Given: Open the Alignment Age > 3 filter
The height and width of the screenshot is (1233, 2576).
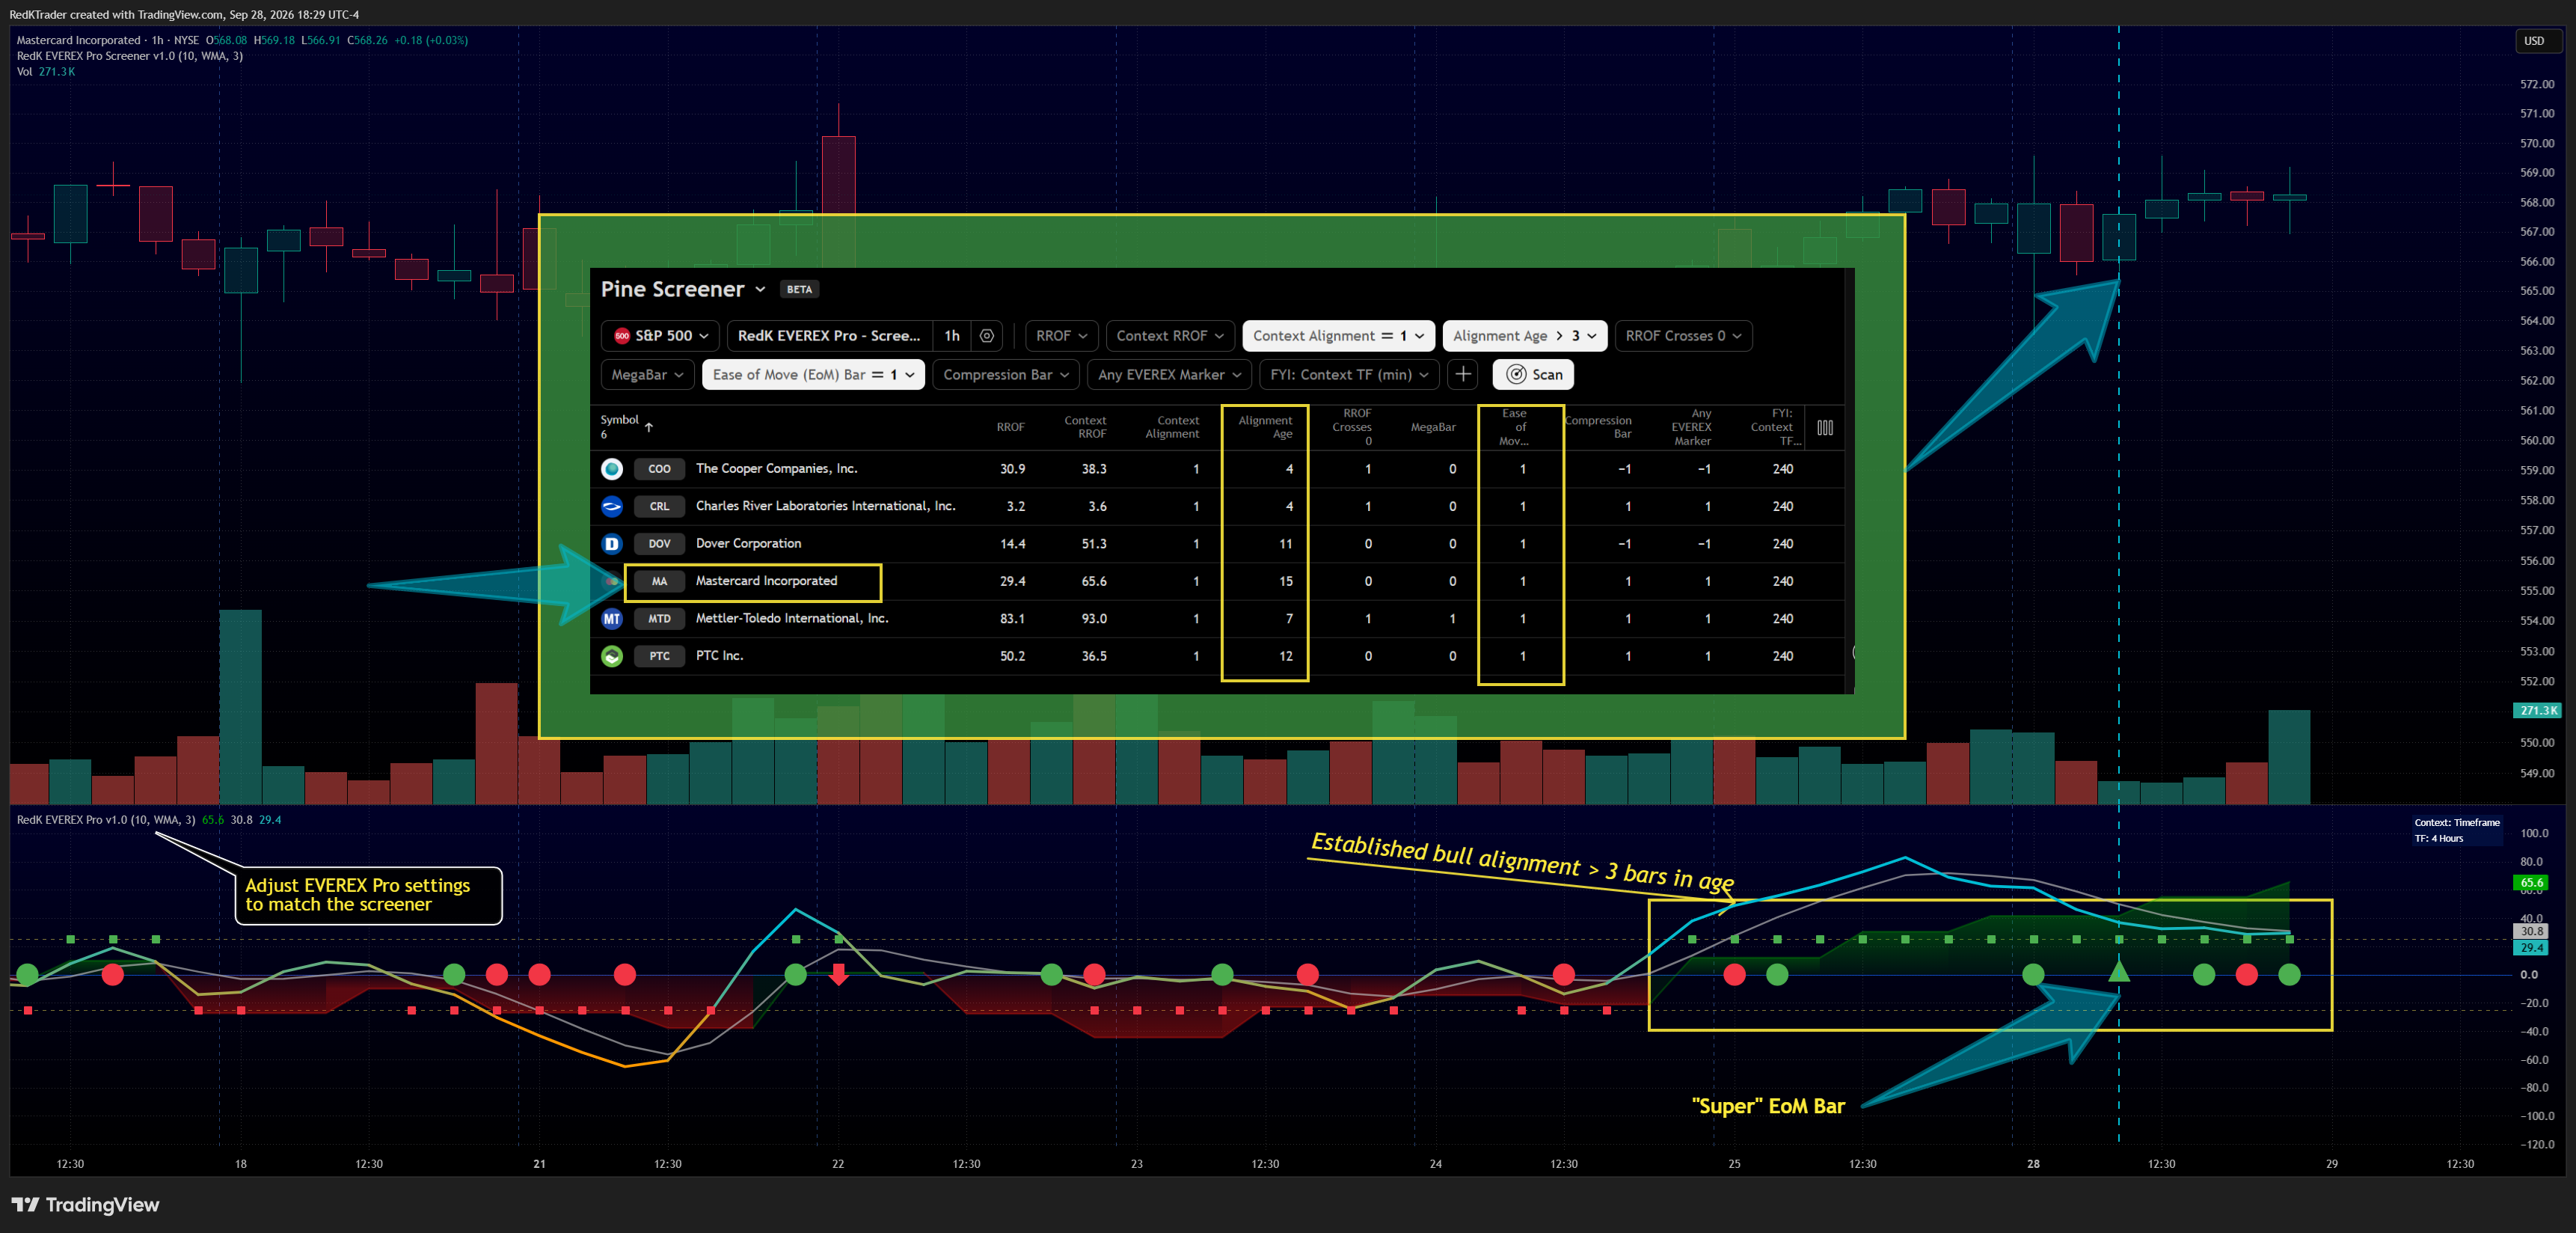Looking at the screenshot, I should (x=1525, y=336).
